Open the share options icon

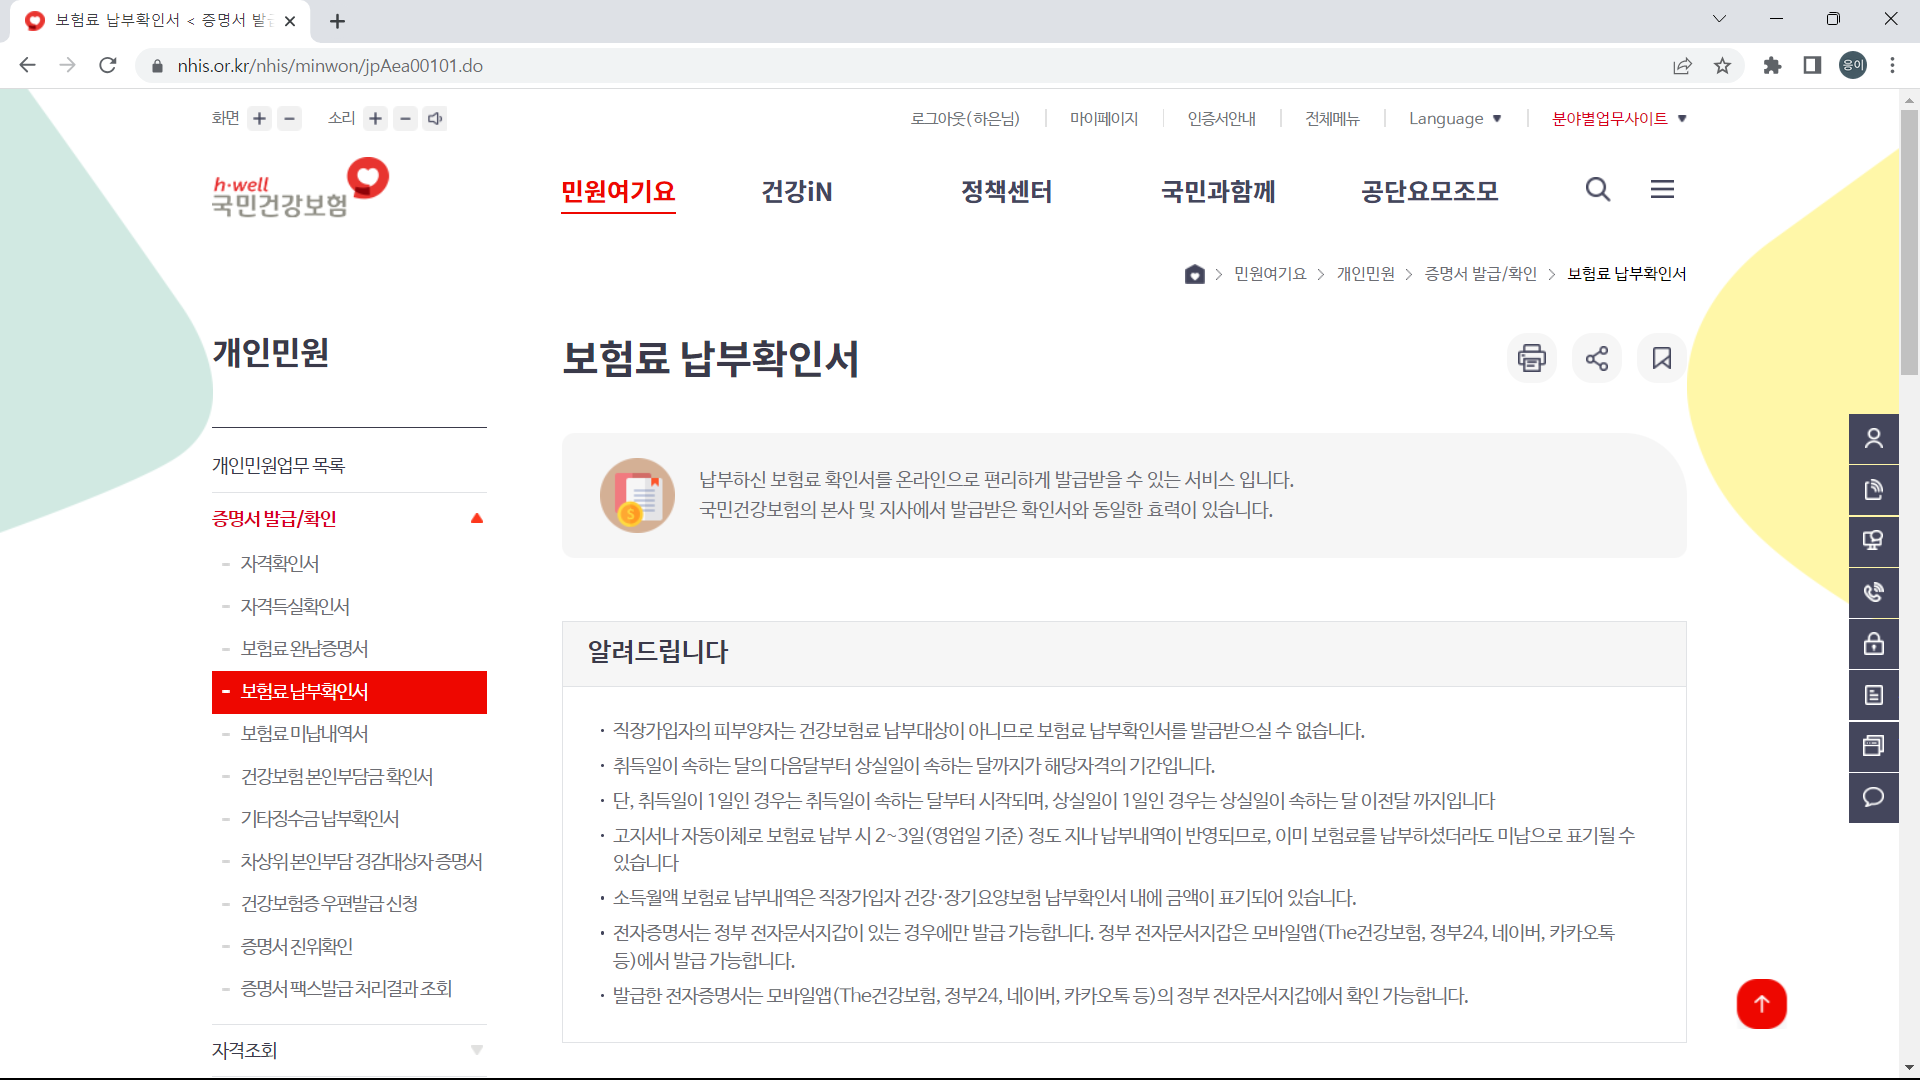coord(1596,358)
